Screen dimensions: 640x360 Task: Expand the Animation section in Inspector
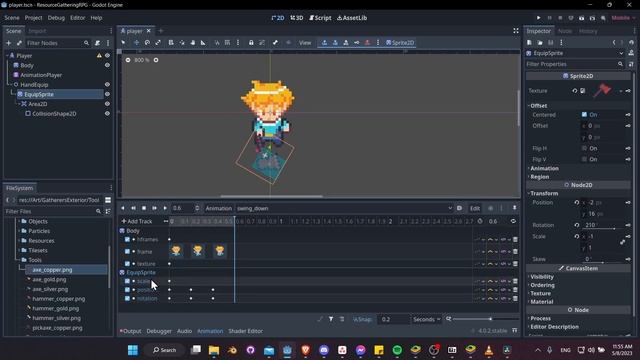tap(544, 169)
